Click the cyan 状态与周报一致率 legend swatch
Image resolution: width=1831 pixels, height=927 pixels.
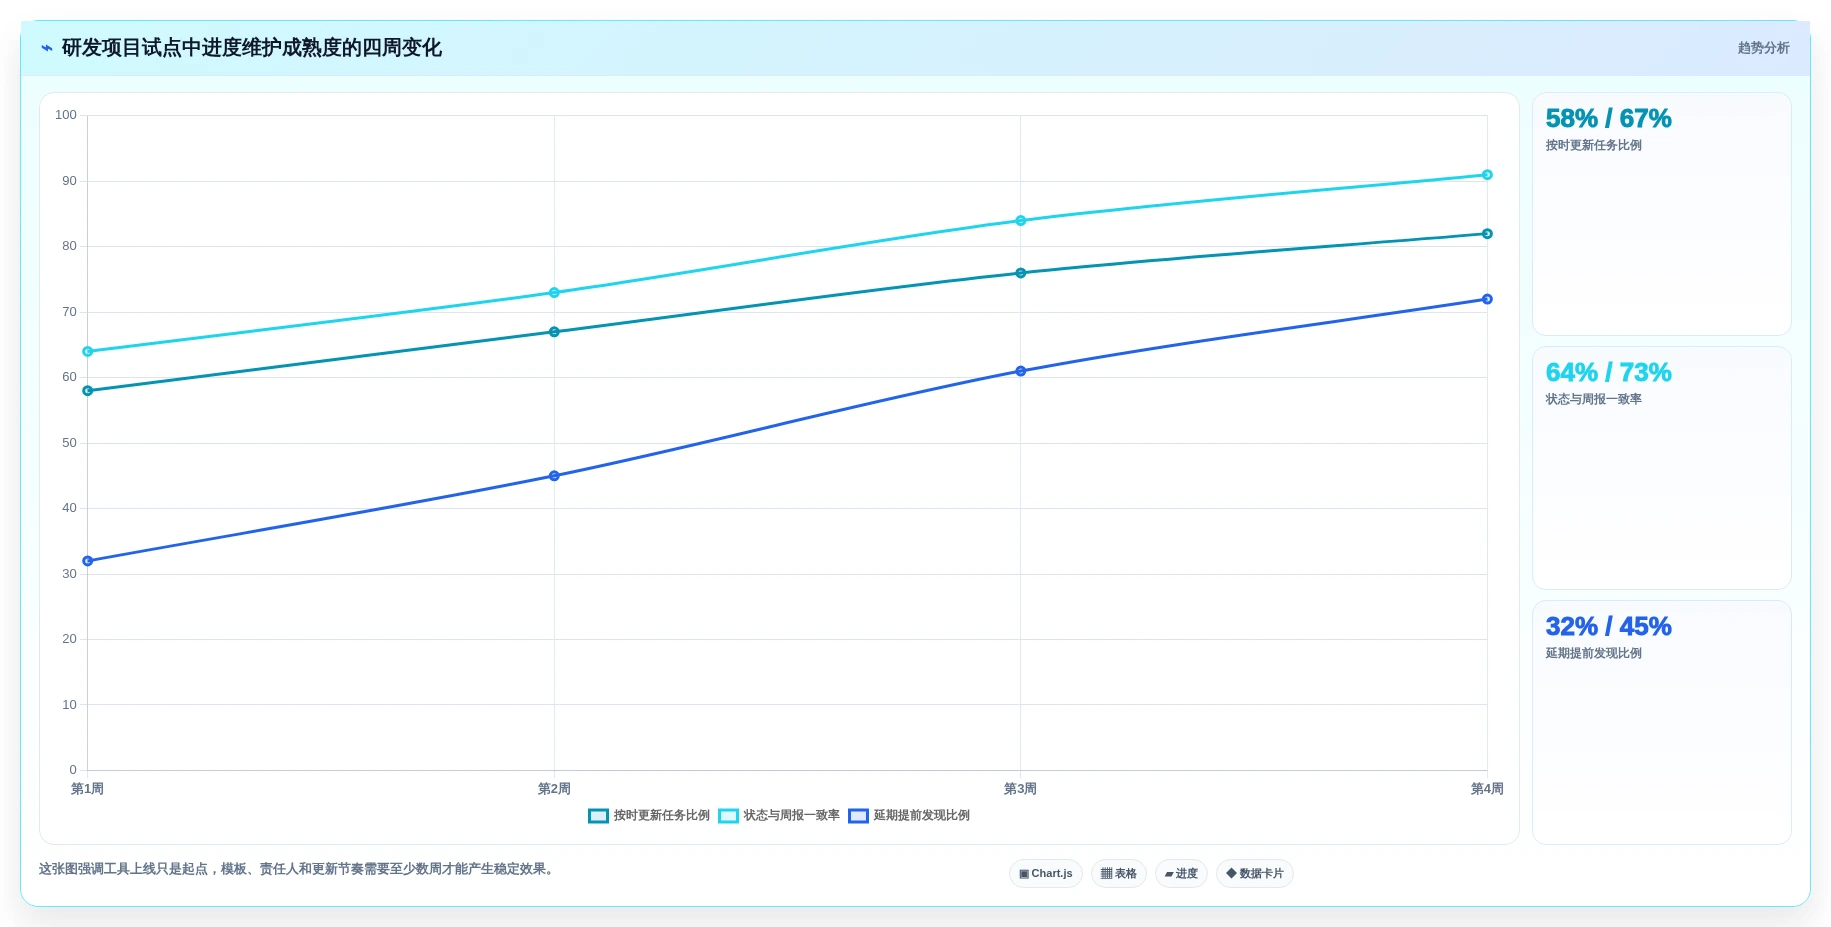tap(728, 816)
